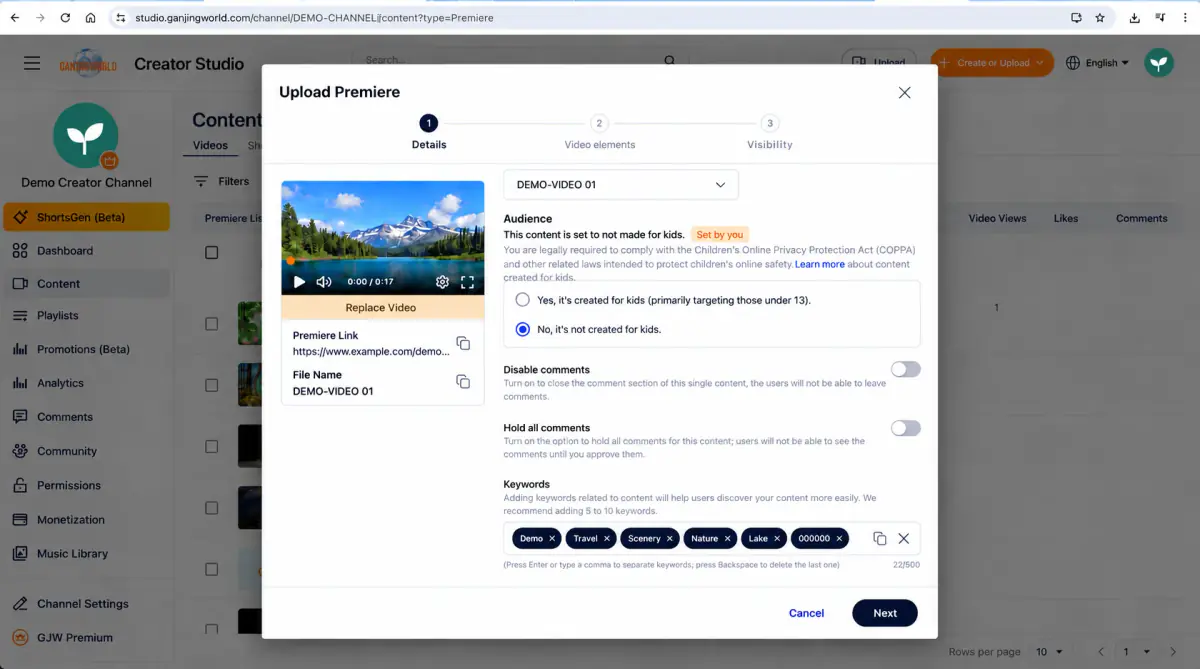Open the globe language selector icon
This screenshot has width=1200, height=669.
coord(1073,62)
